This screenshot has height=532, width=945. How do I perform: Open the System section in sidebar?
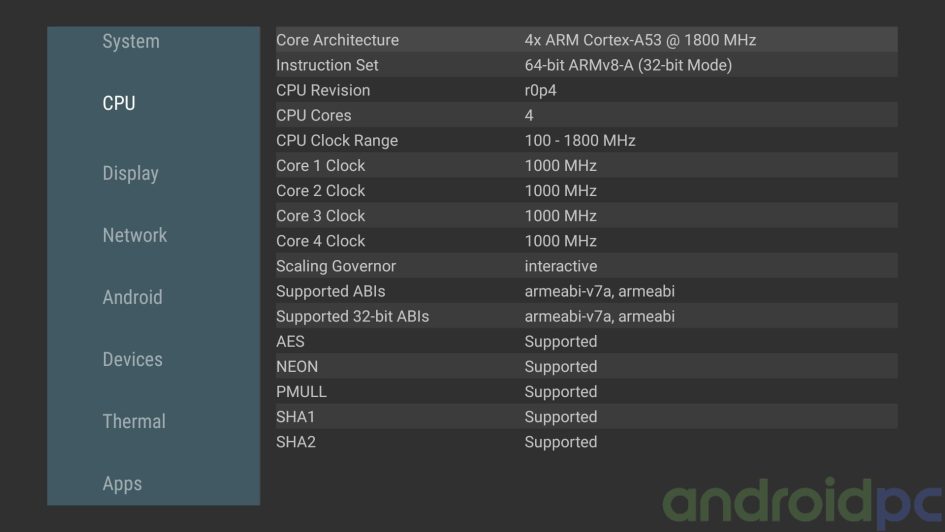tap(131, 41)
